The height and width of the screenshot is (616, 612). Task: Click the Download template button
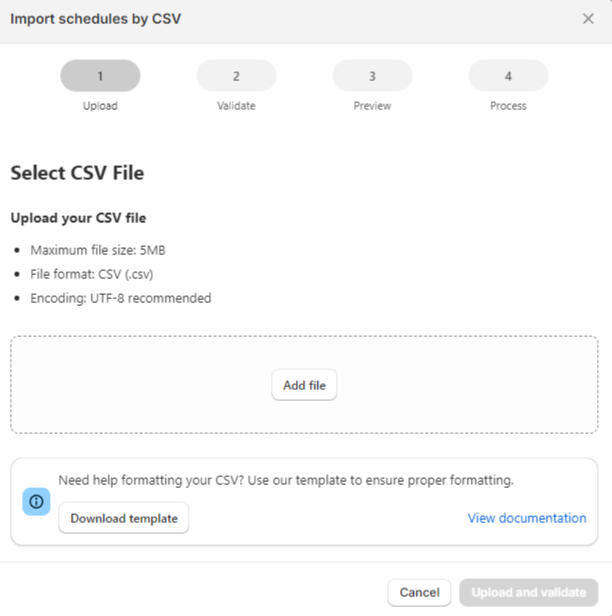(124, 518)
